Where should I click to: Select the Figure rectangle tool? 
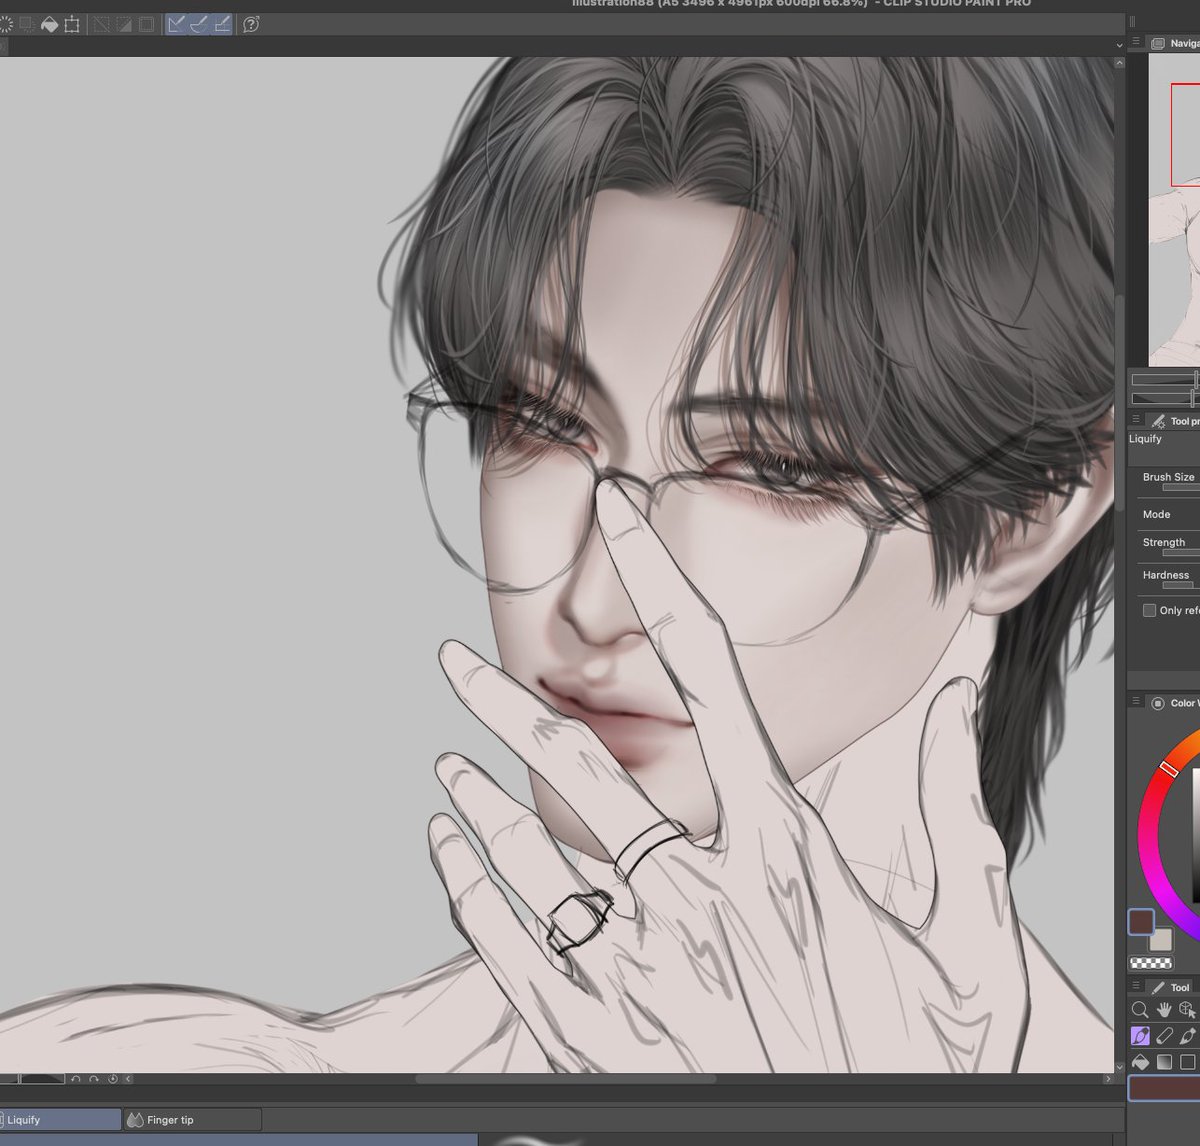coord(1188,1062)
